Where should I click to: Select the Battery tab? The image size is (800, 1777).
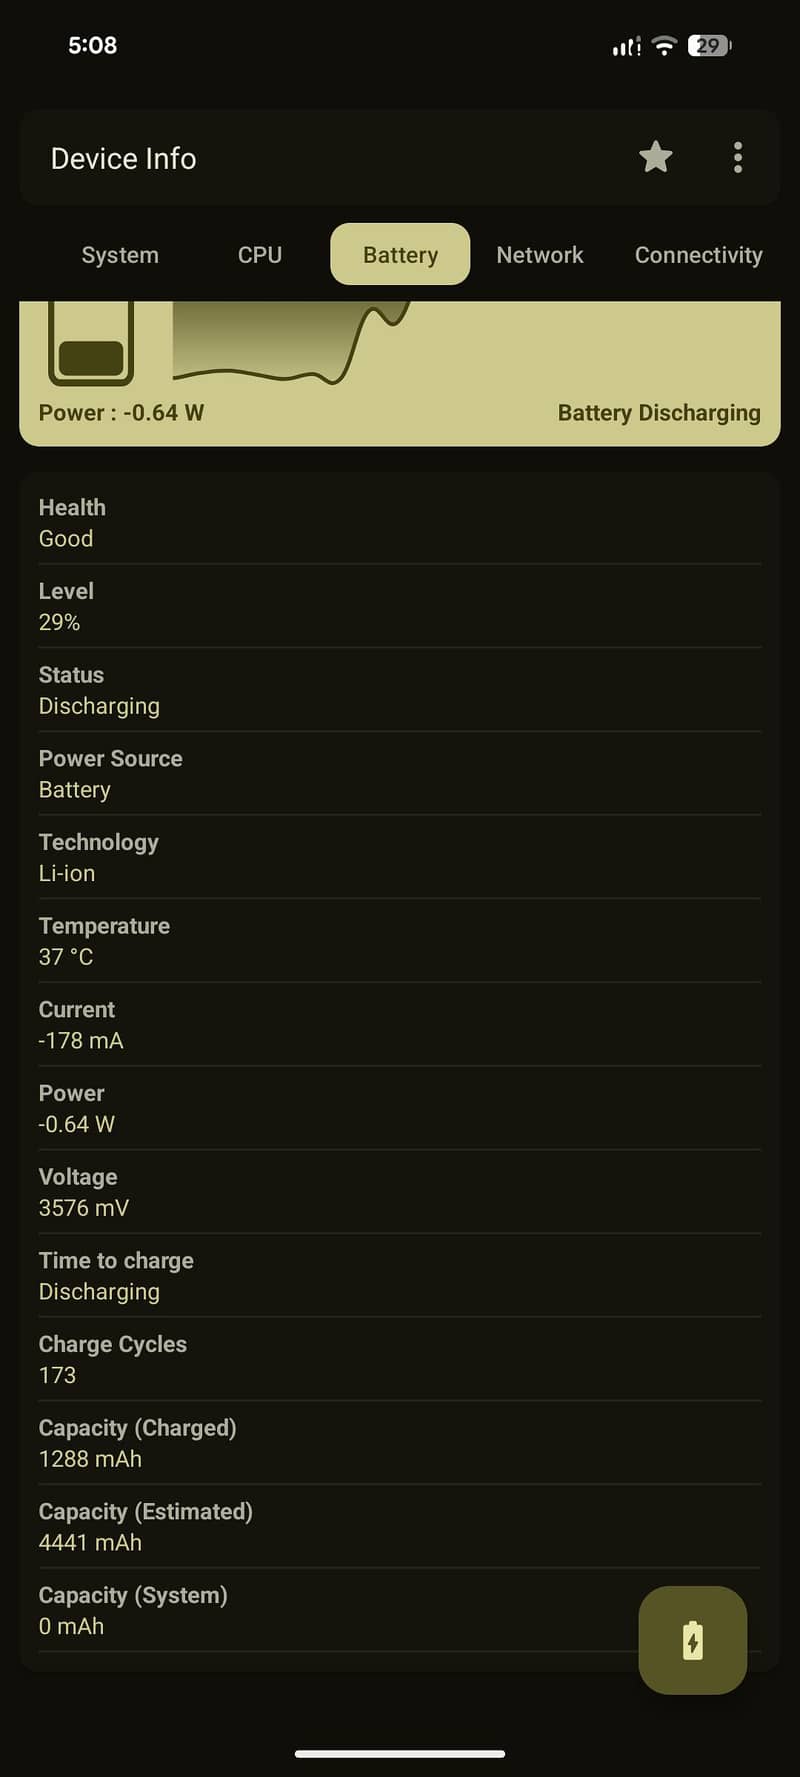pos(400,254)
